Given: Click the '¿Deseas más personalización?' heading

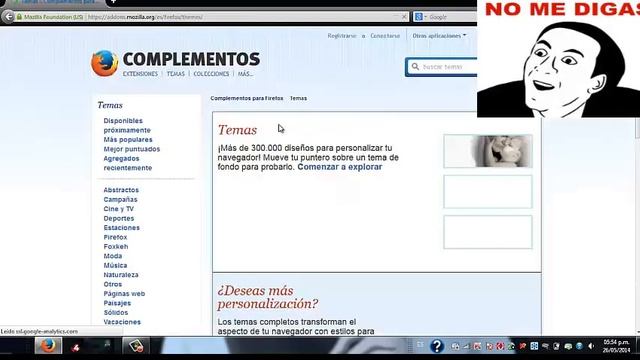Looking at the screenshot, I should pos(267,297).
